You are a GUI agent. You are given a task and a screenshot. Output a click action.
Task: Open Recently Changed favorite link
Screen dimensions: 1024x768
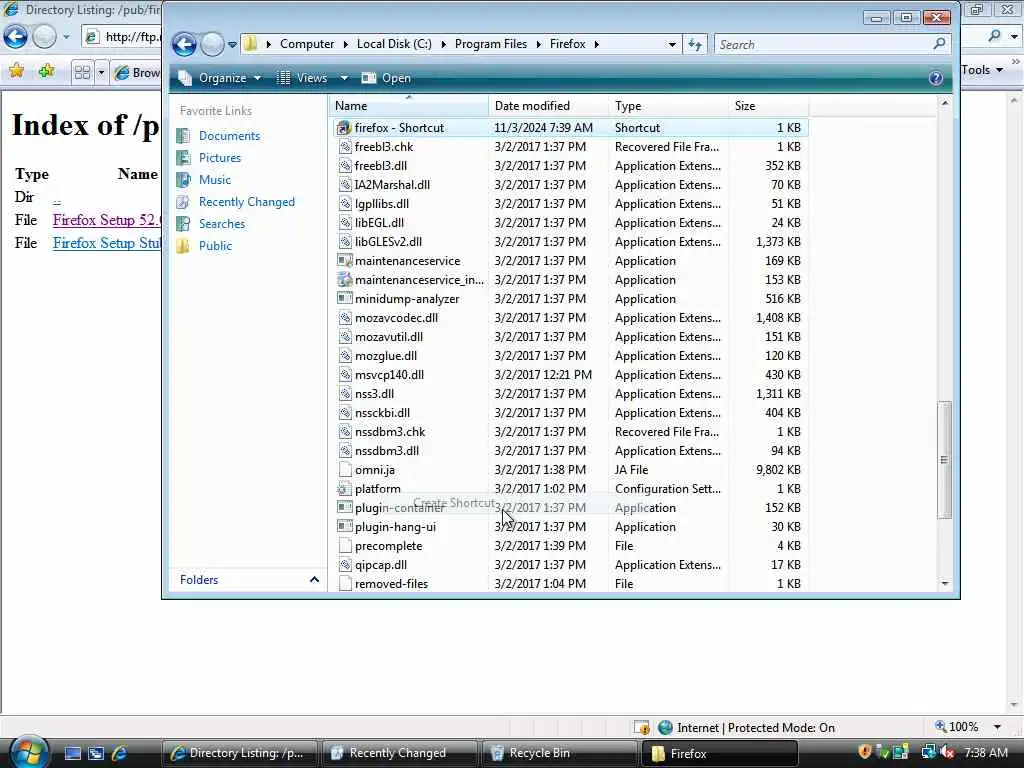pyautogui.click(x=247, y=202)
